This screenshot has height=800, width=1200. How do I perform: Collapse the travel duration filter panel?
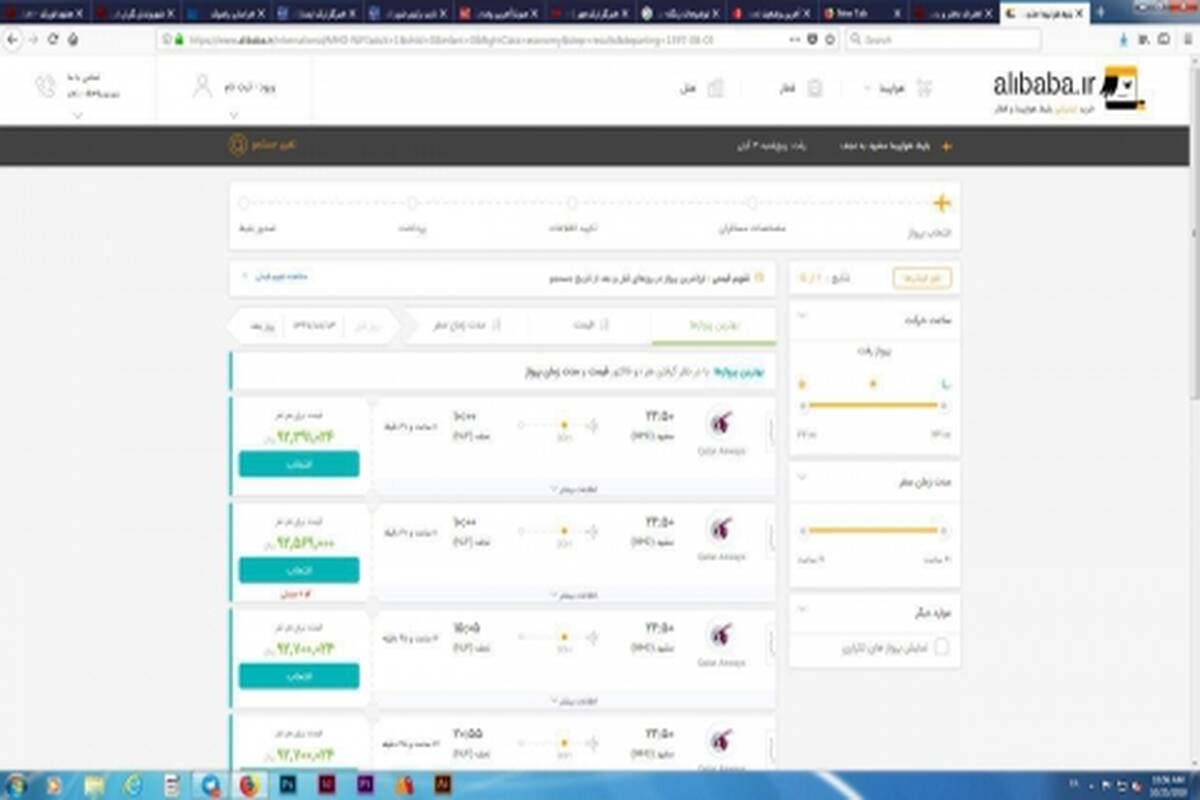click(800, 479)
